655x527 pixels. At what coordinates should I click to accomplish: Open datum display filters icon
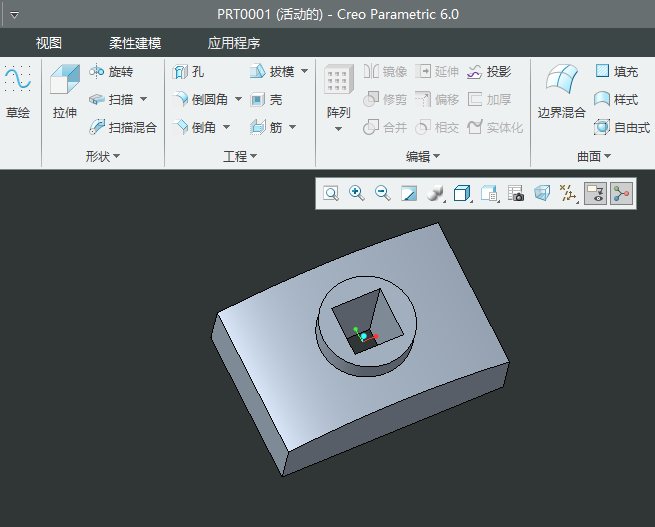[x=568, y=194]
